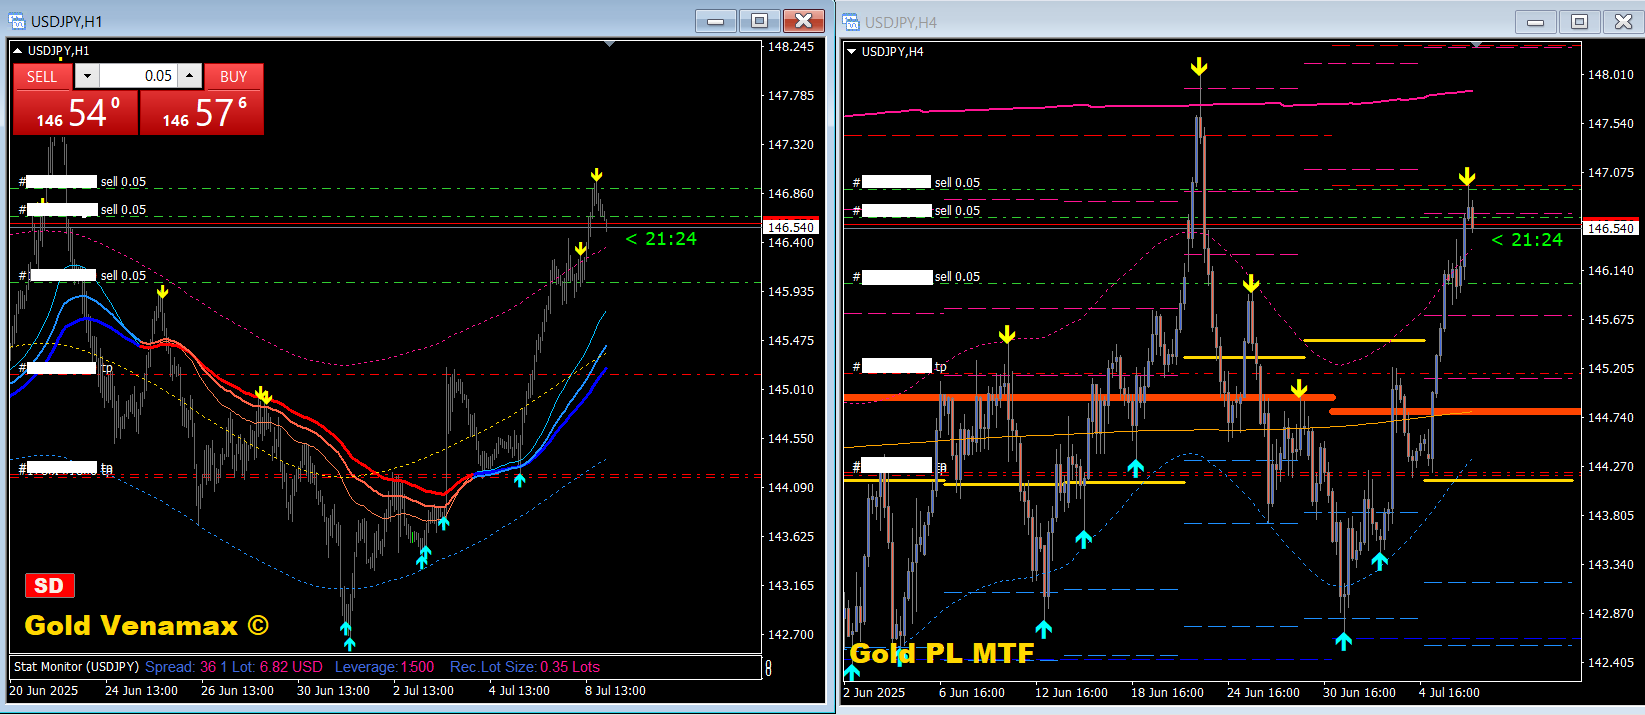This screenshot has height=715, width=1645.
Task: Click the 8 Jul 13:00 label on H1 axis
Action: click(615, 691)
